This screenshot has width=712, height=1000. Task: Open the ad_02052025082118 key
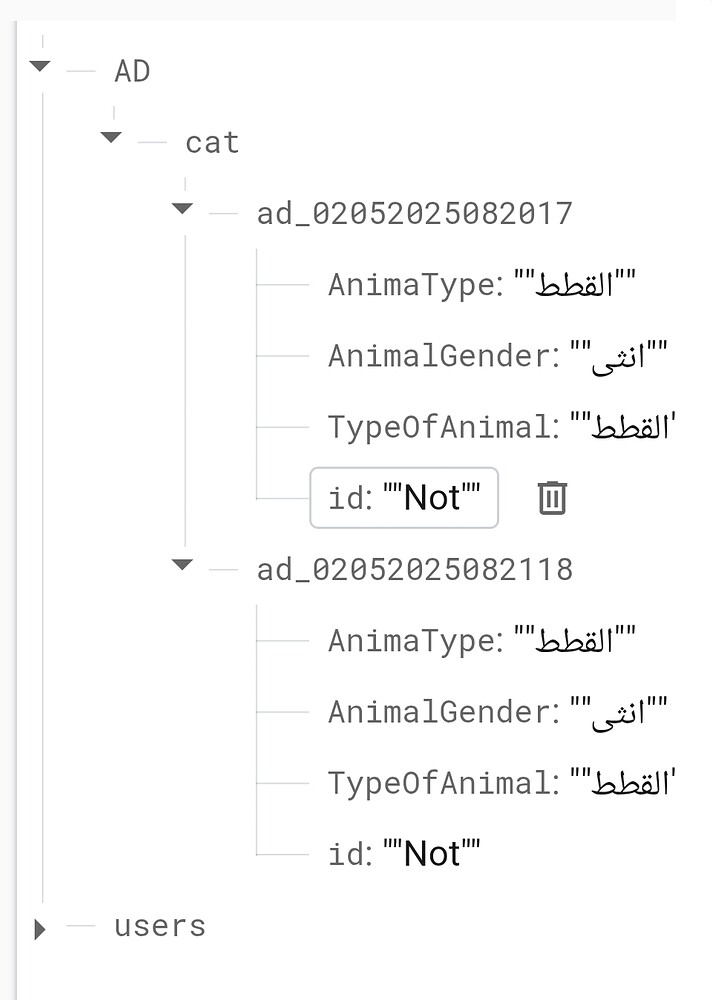(415, 570)
